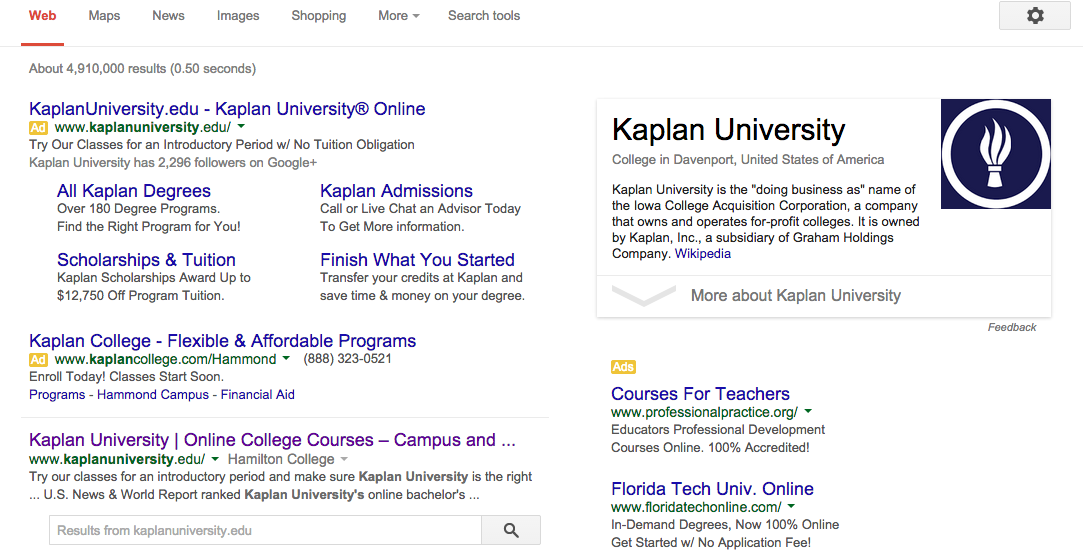The image size is (1083, 555).
Task: Click the Kaplan University torch logo
Action: coord(996,154)
